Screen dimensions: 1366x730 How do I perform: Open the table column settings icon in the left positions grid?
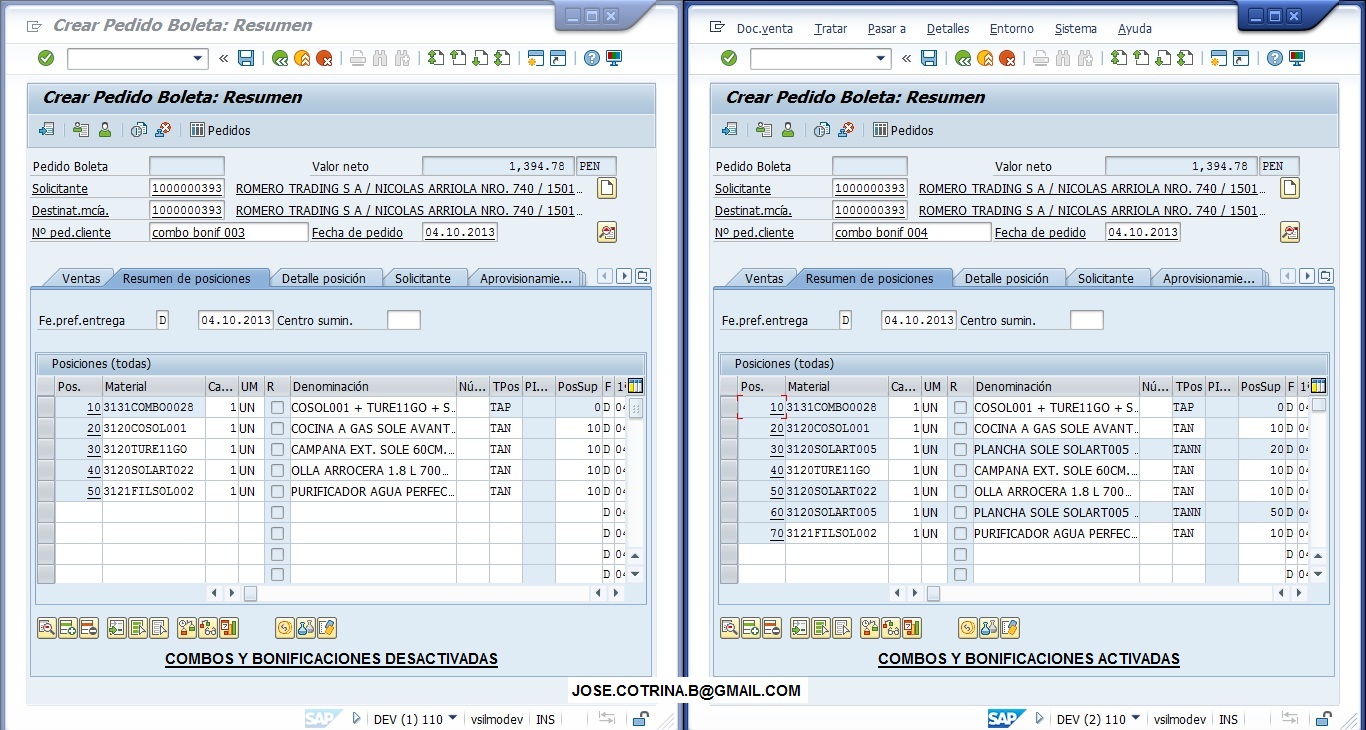(x=634, y=386)
